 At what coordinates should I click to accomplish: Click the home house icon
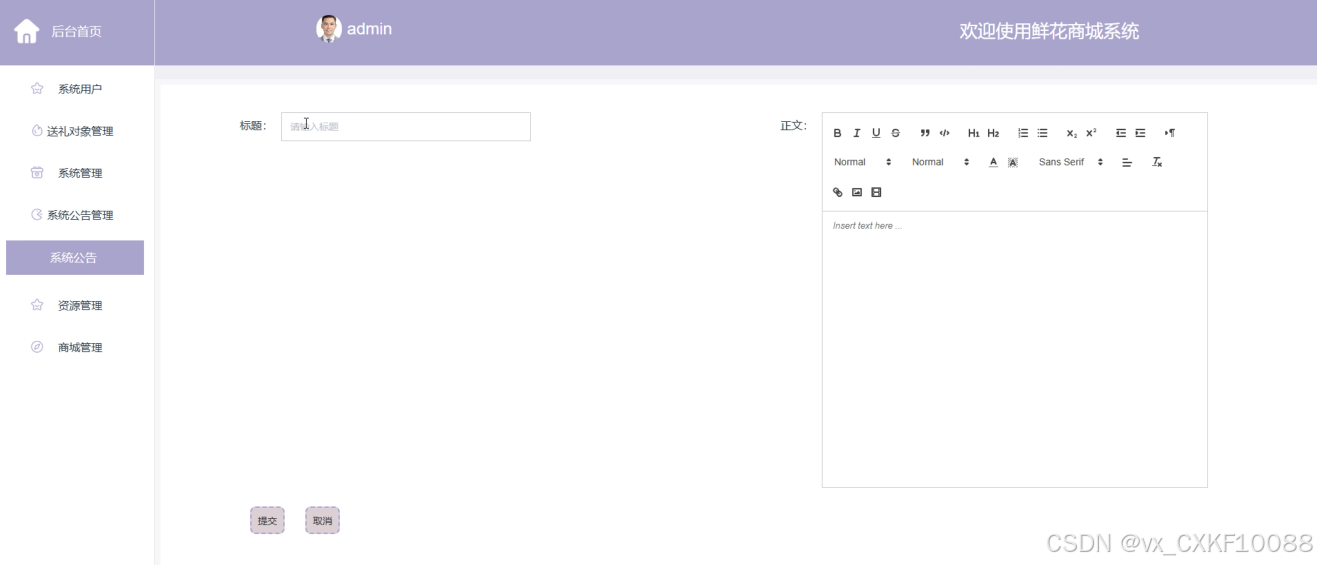[x=27, y=31]
